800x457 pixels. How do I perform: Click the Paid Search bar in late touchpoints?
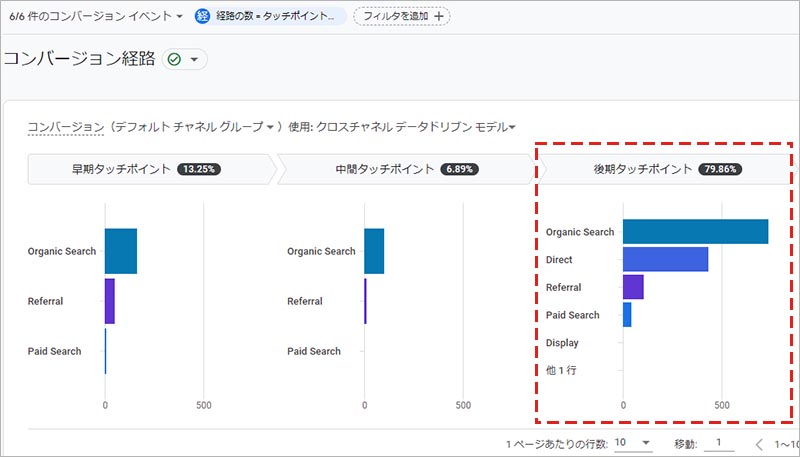point(627,315)
